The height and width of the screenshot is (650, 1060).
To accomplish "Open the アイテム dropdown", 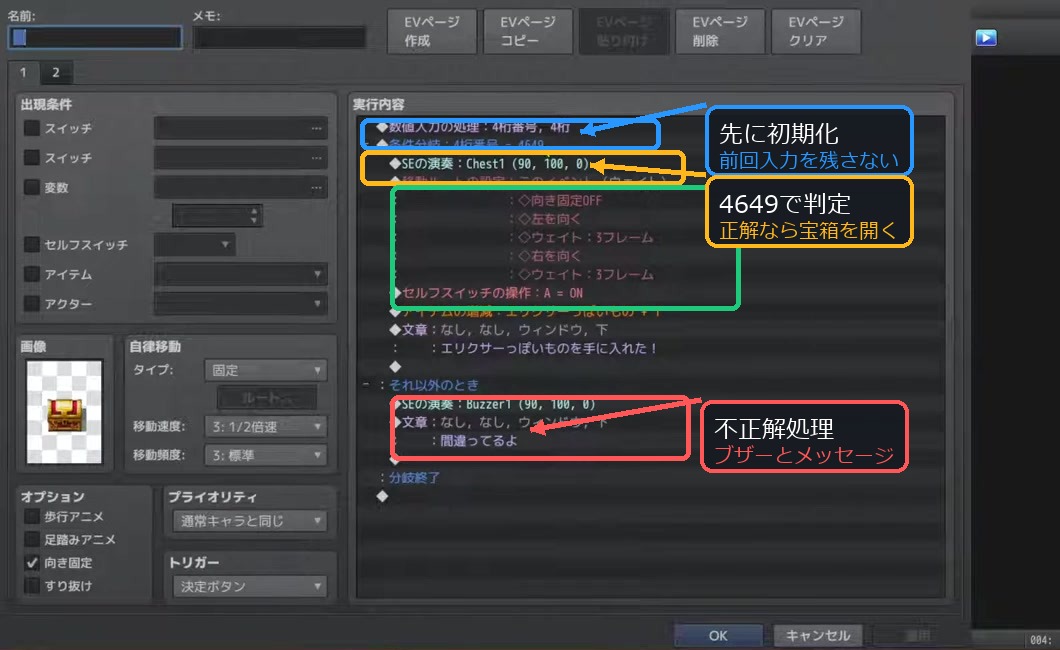I will pyautogui.click(x=241, y=274).
